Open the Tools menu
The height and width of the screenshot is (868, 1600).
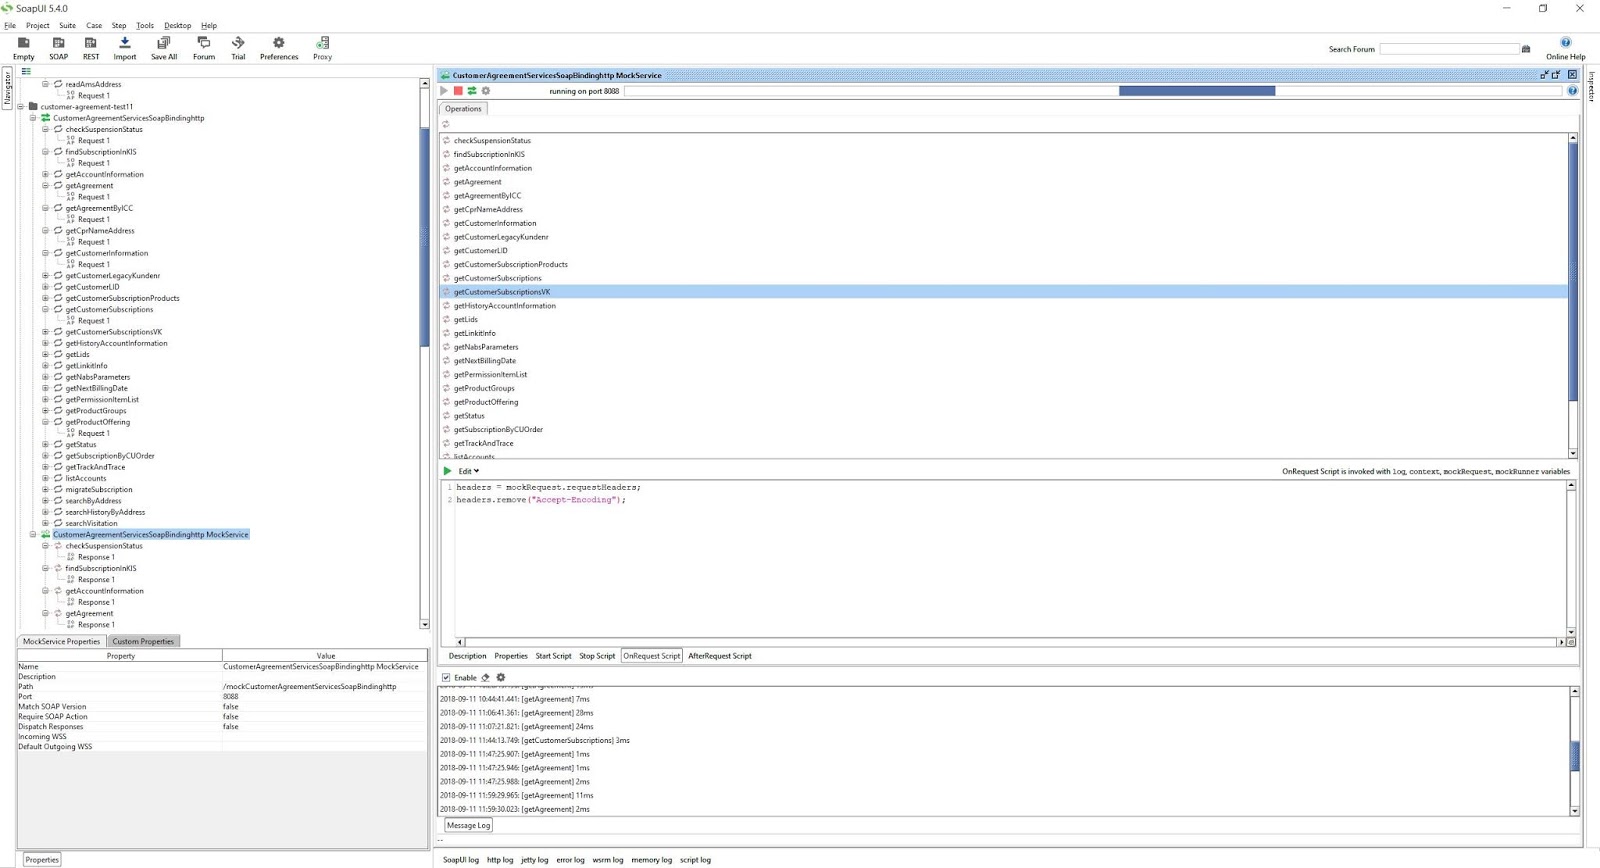tap(145, 26)
